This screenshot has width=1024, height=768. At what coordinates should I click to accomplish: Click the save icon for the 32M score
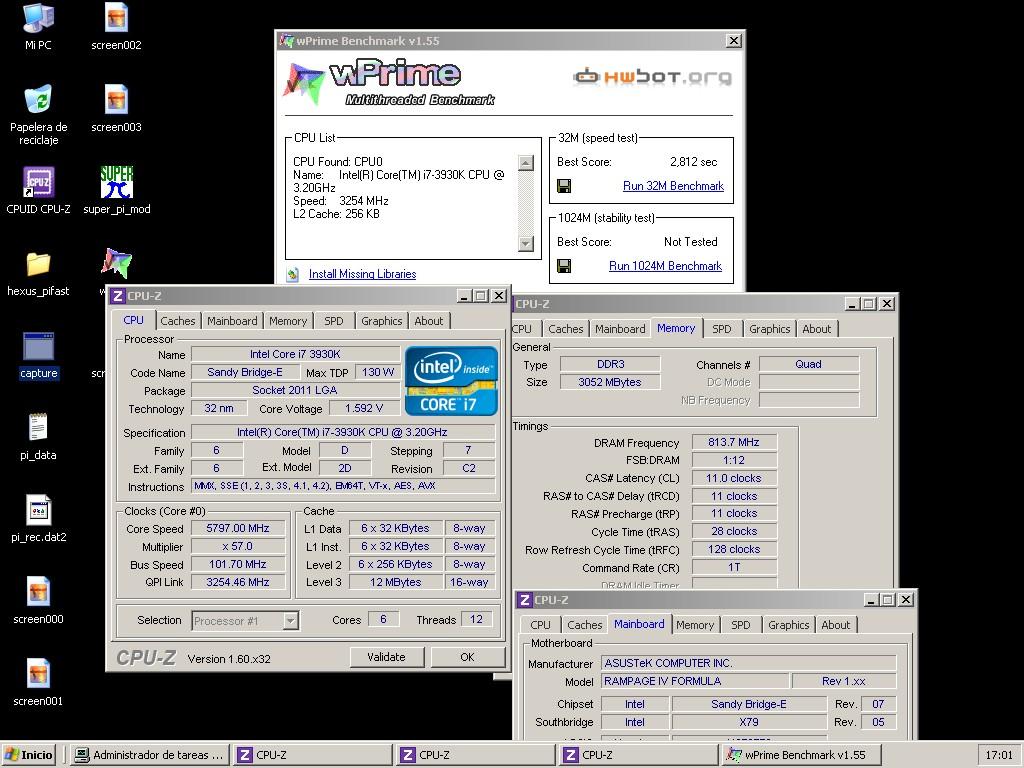[x=564, y=186]
